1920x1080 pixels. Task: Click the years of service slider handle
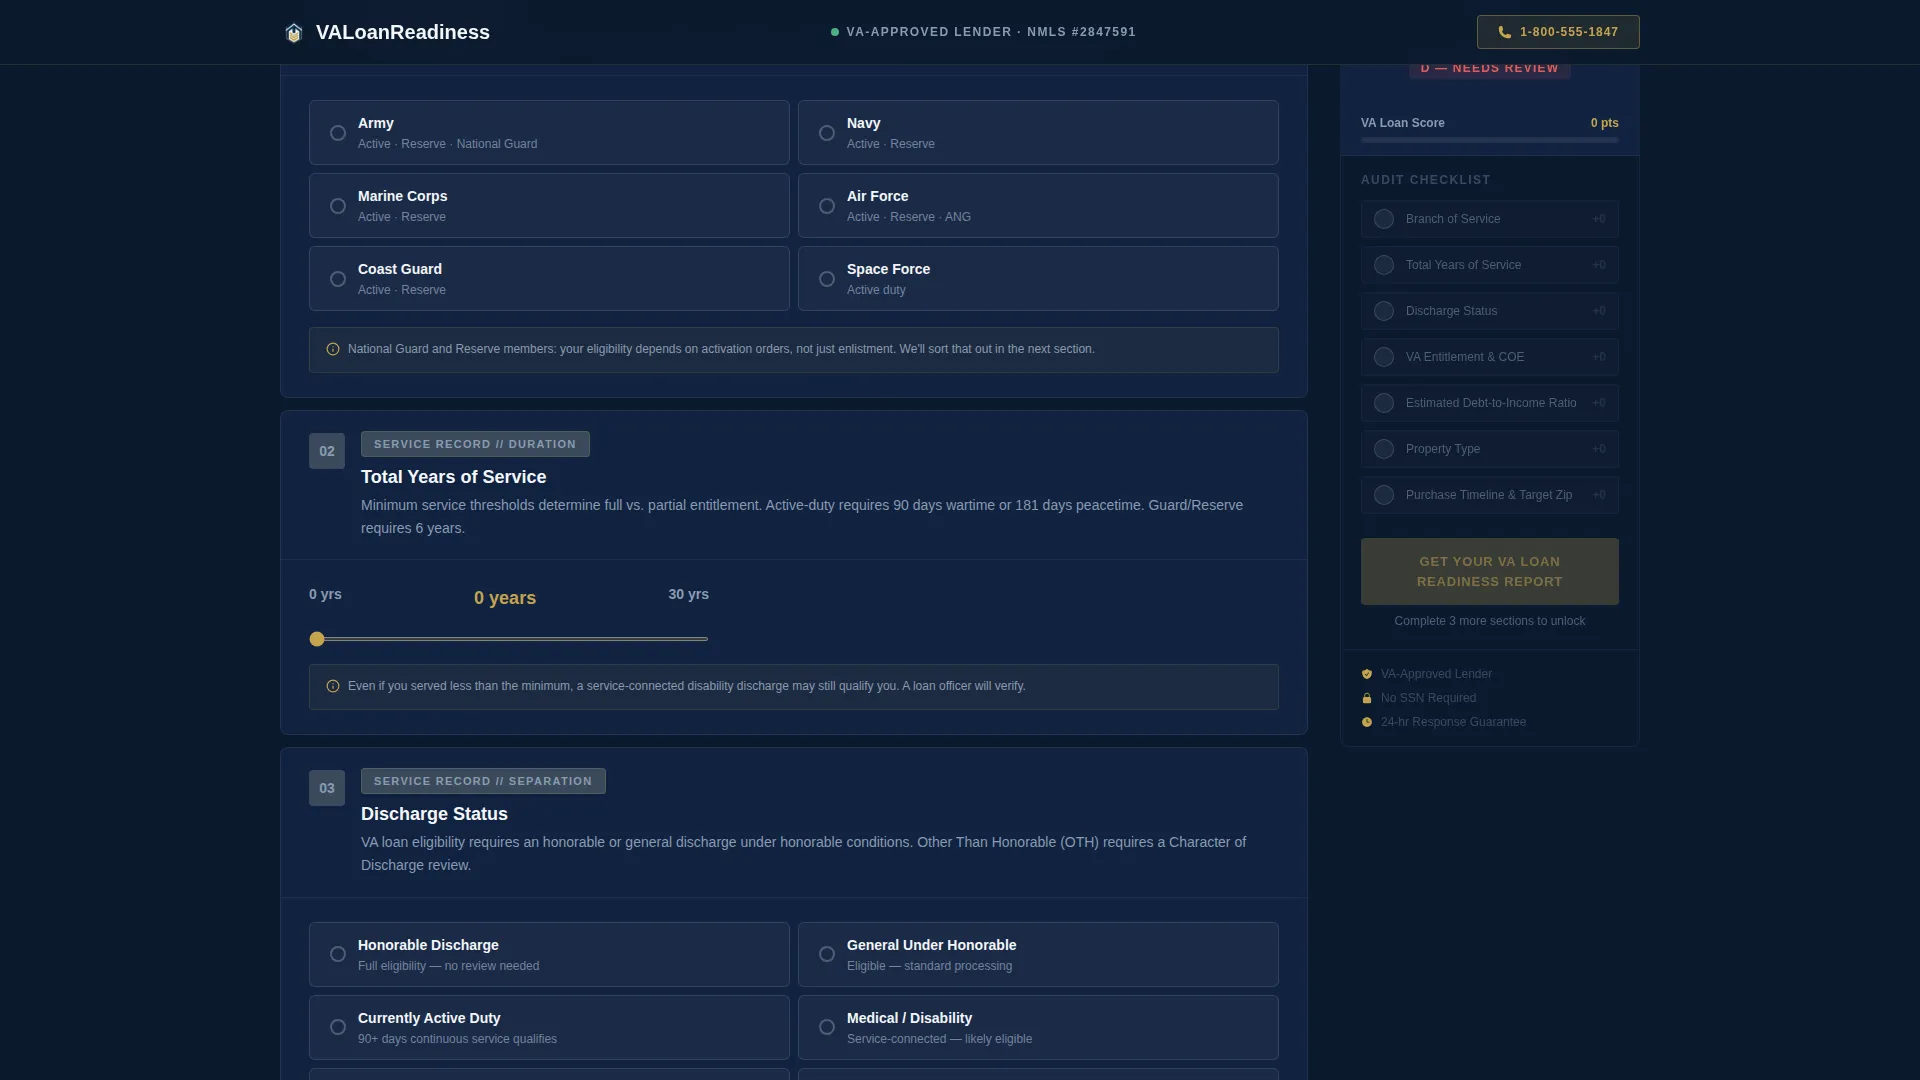317,640
